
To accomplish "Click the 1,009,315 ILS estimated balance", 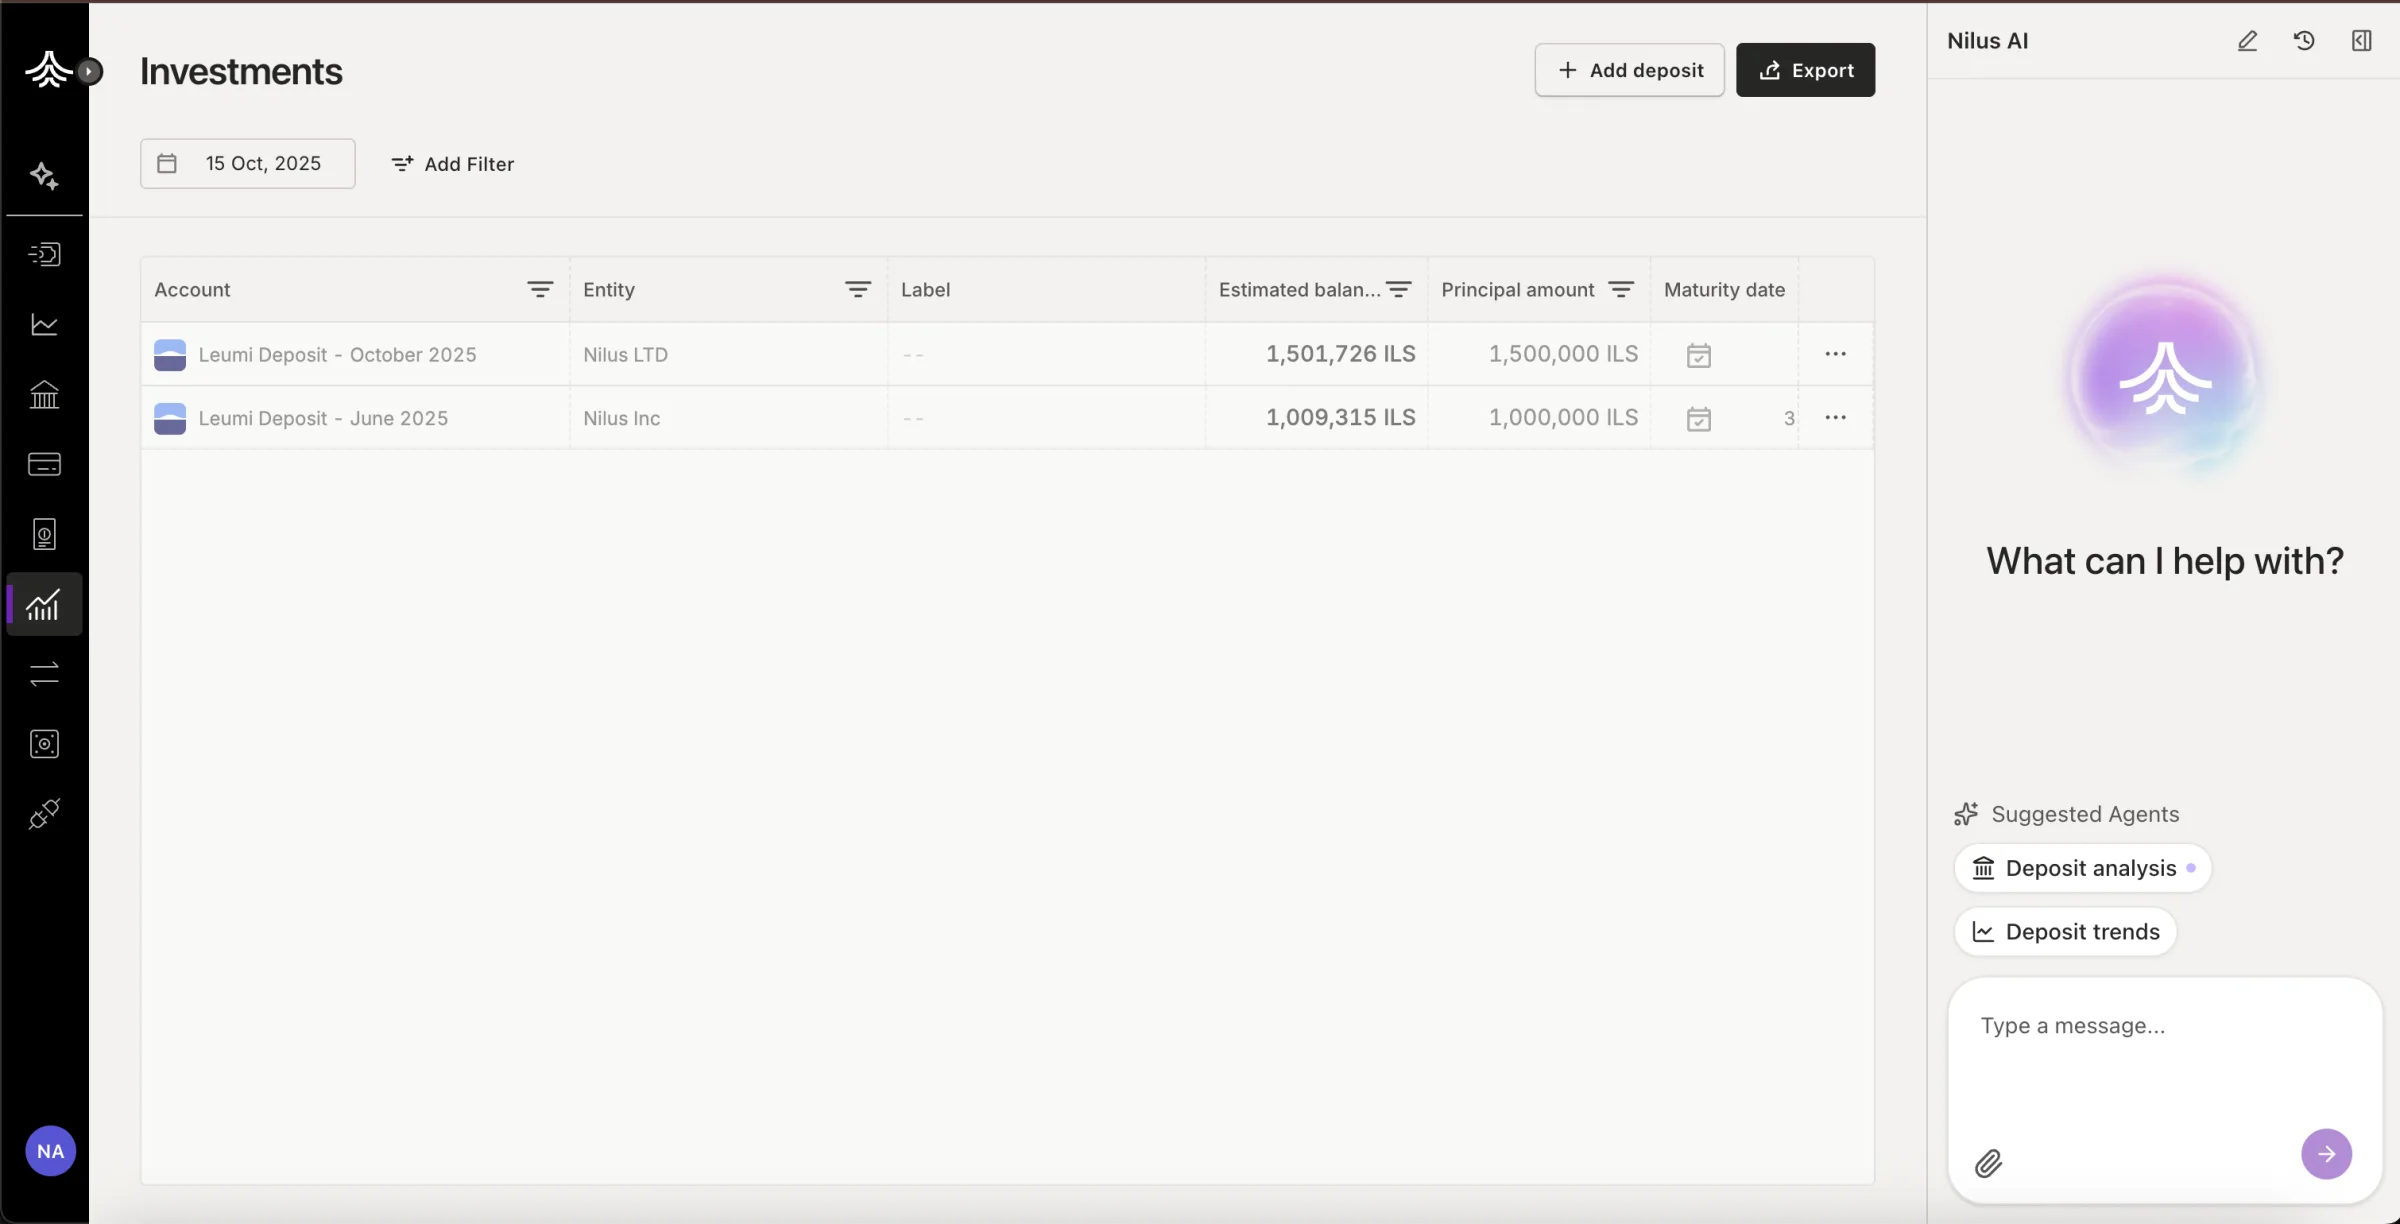I will pos(1340,418).
